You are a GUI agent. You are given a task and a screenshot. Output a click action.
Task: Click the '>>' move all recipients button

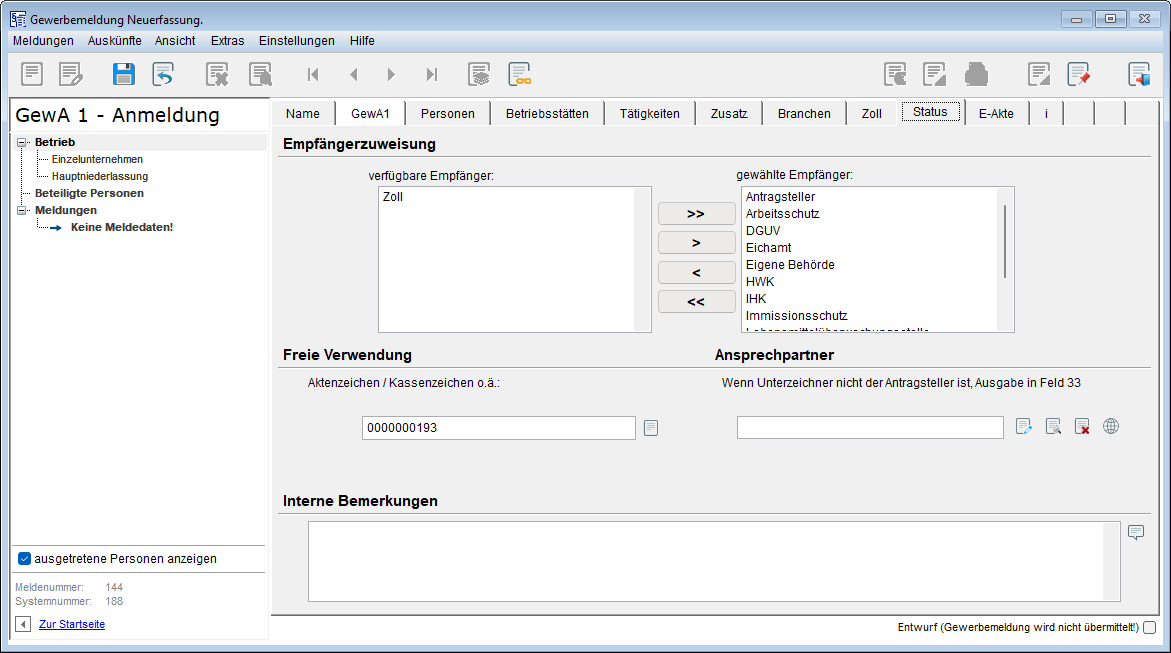point(696,214)
